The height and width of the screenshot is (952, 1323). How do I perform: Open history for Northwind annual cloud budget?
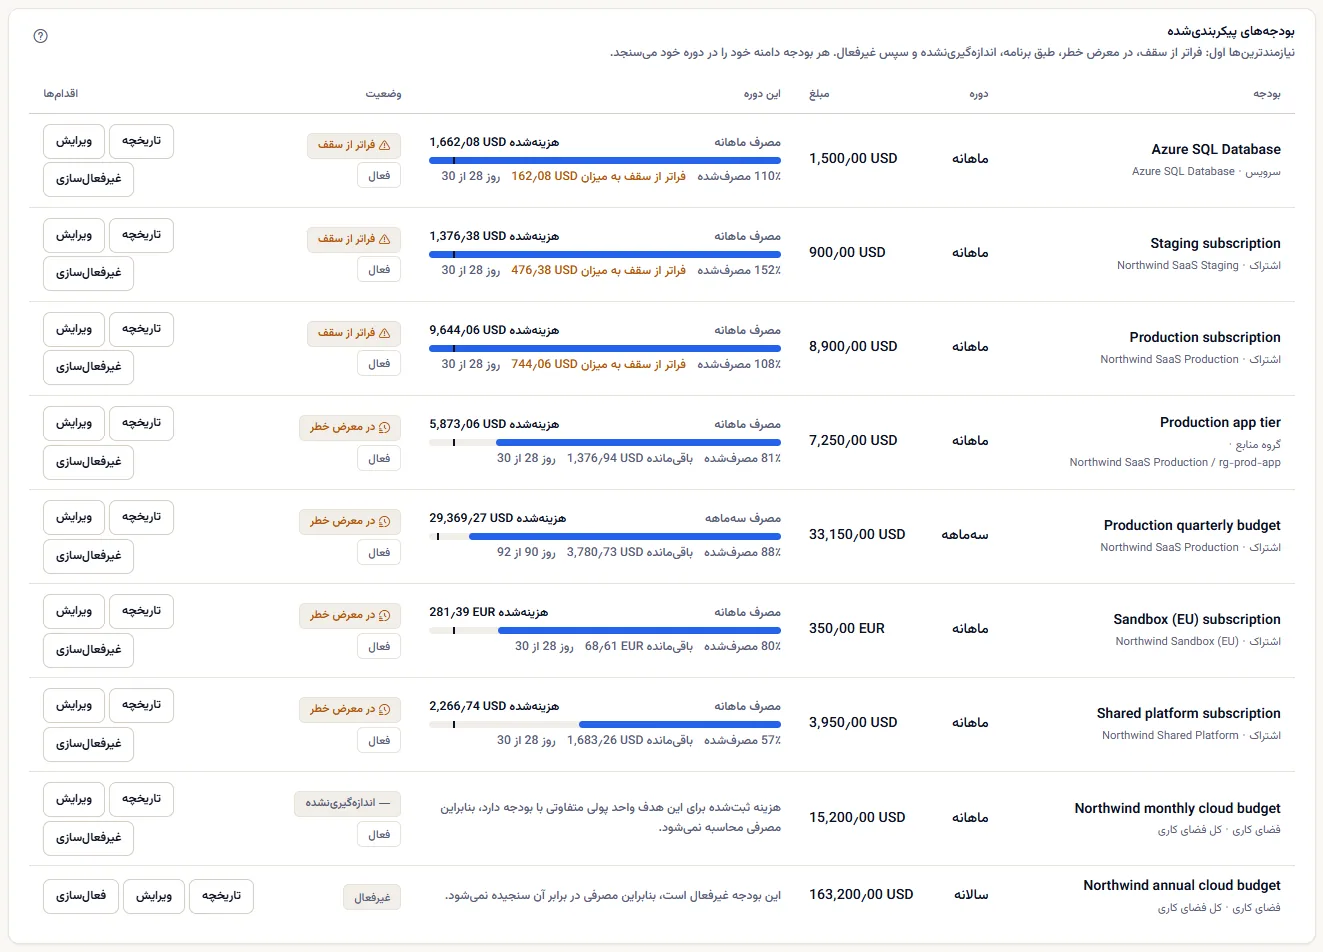click(x=221, y=896)
